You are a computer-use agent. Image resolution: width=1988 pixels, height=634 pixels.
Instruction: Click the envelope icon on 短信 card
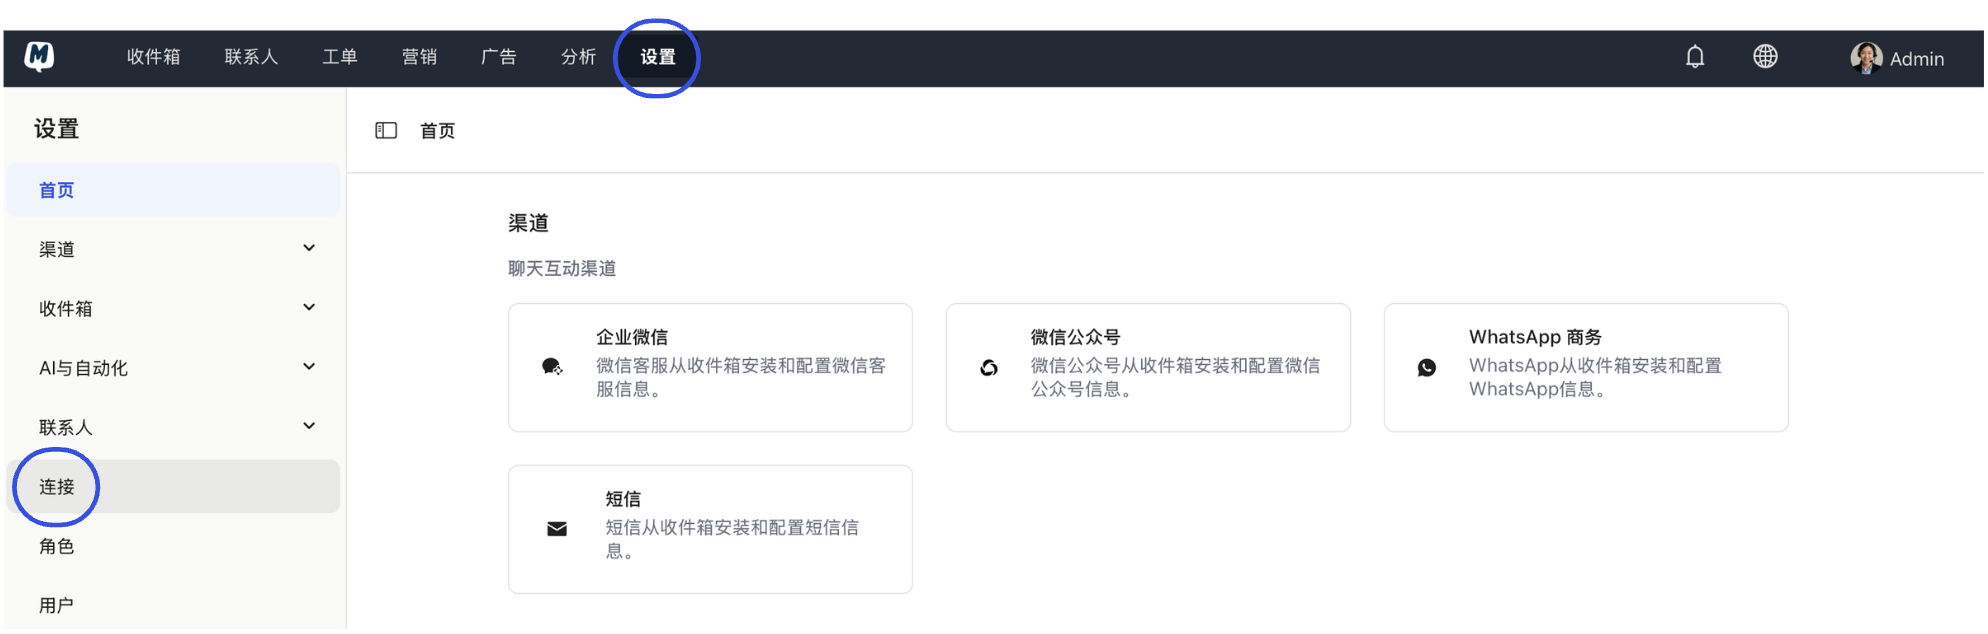(x=556, y=528)
